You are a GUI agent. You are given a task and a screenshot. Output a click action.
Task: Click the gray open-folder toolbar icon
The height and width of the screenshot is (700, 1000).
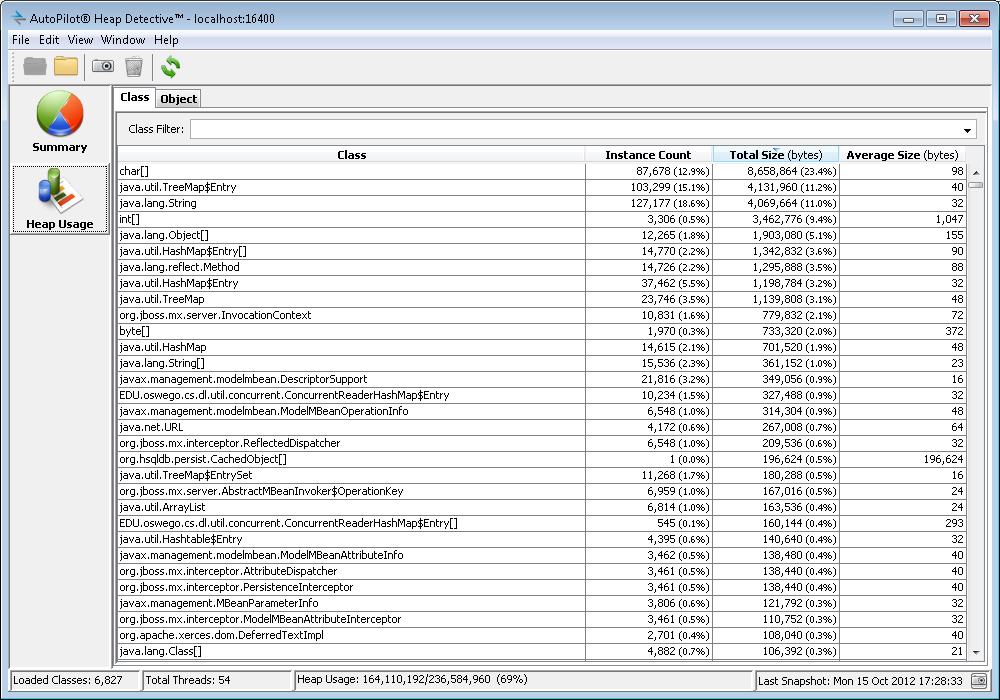point(35,66)
